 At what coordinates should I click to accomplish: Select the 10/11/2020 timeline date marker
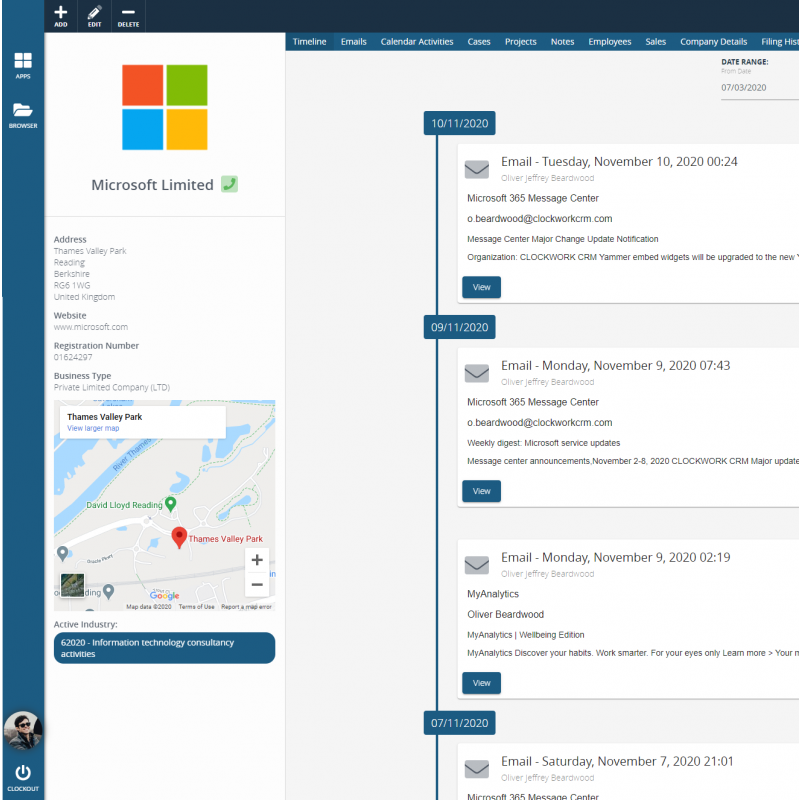(459, 123)
